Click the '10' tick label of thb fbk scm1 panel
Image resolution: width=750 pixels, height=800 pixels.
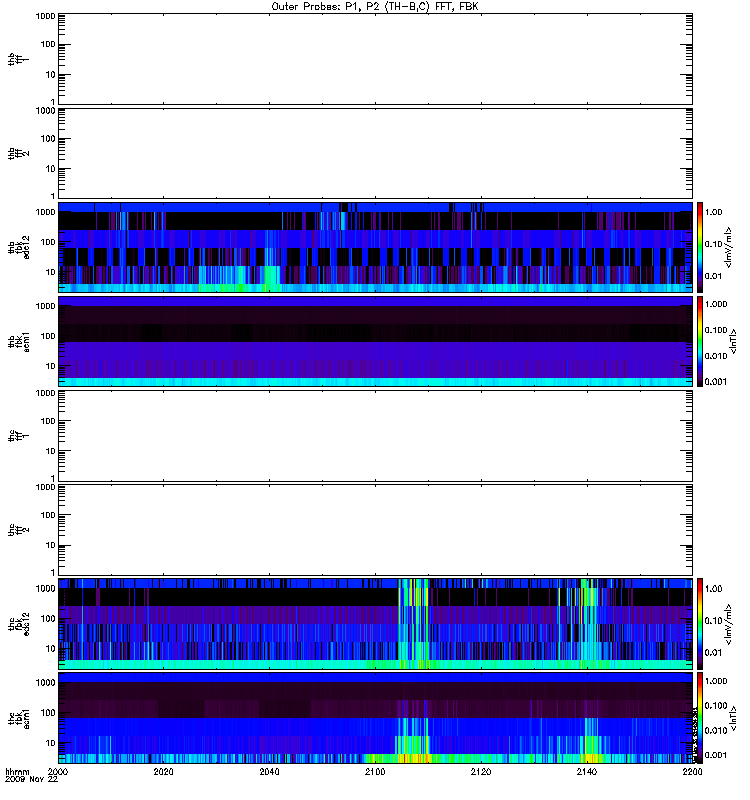click(51, 366)
